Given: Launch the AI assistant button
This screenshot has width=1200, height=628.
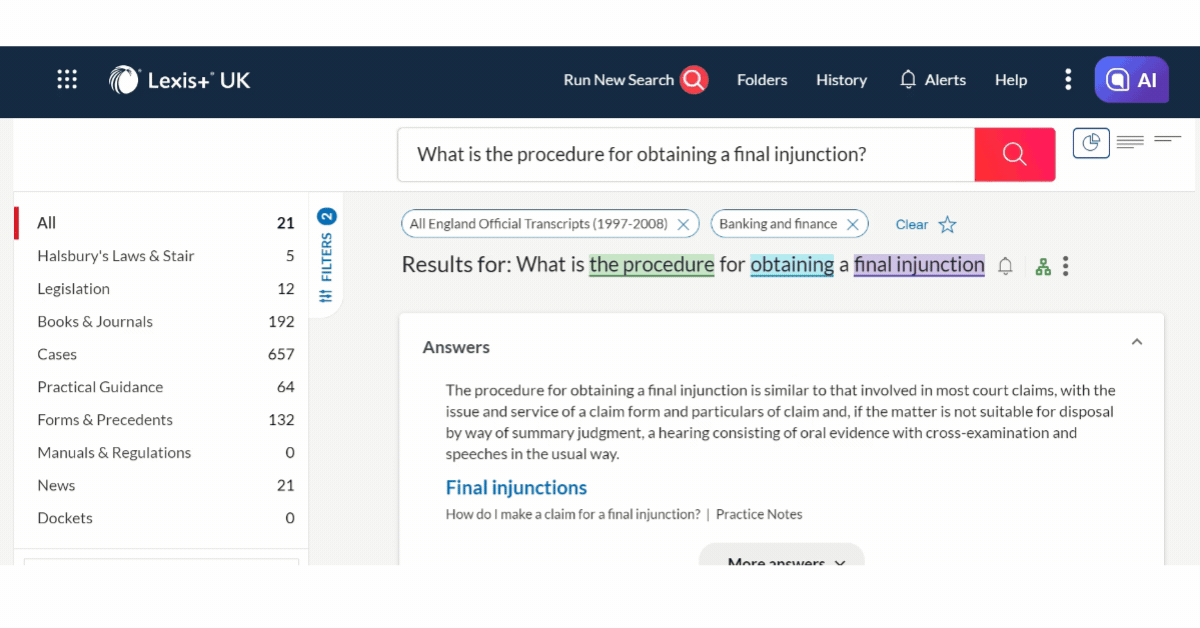Looking at the screenshot, I should tap(1131, 80).
